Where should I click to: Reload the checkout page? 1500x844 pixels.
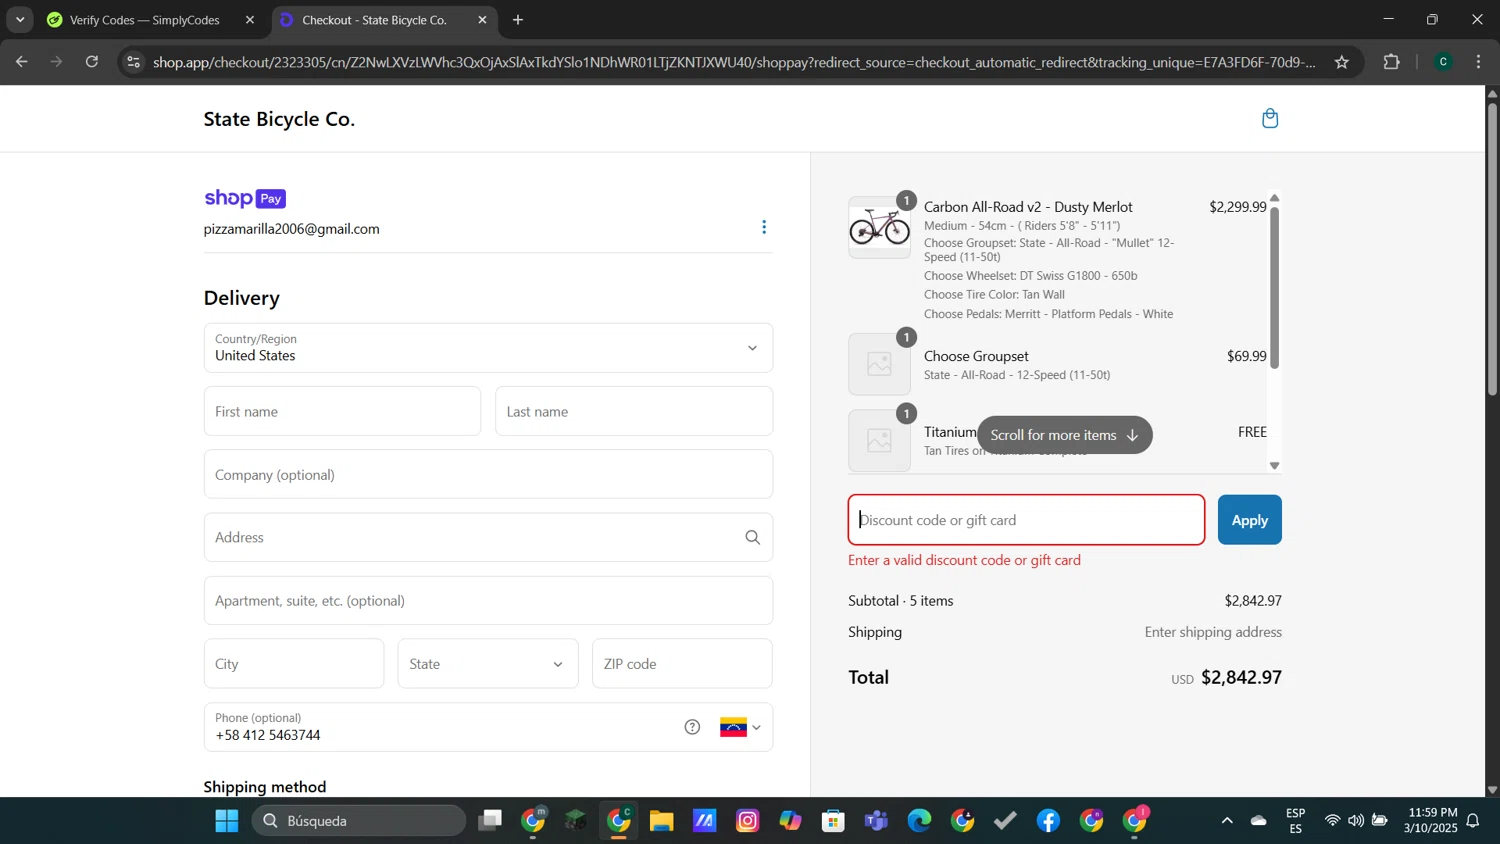click(92, 62)
